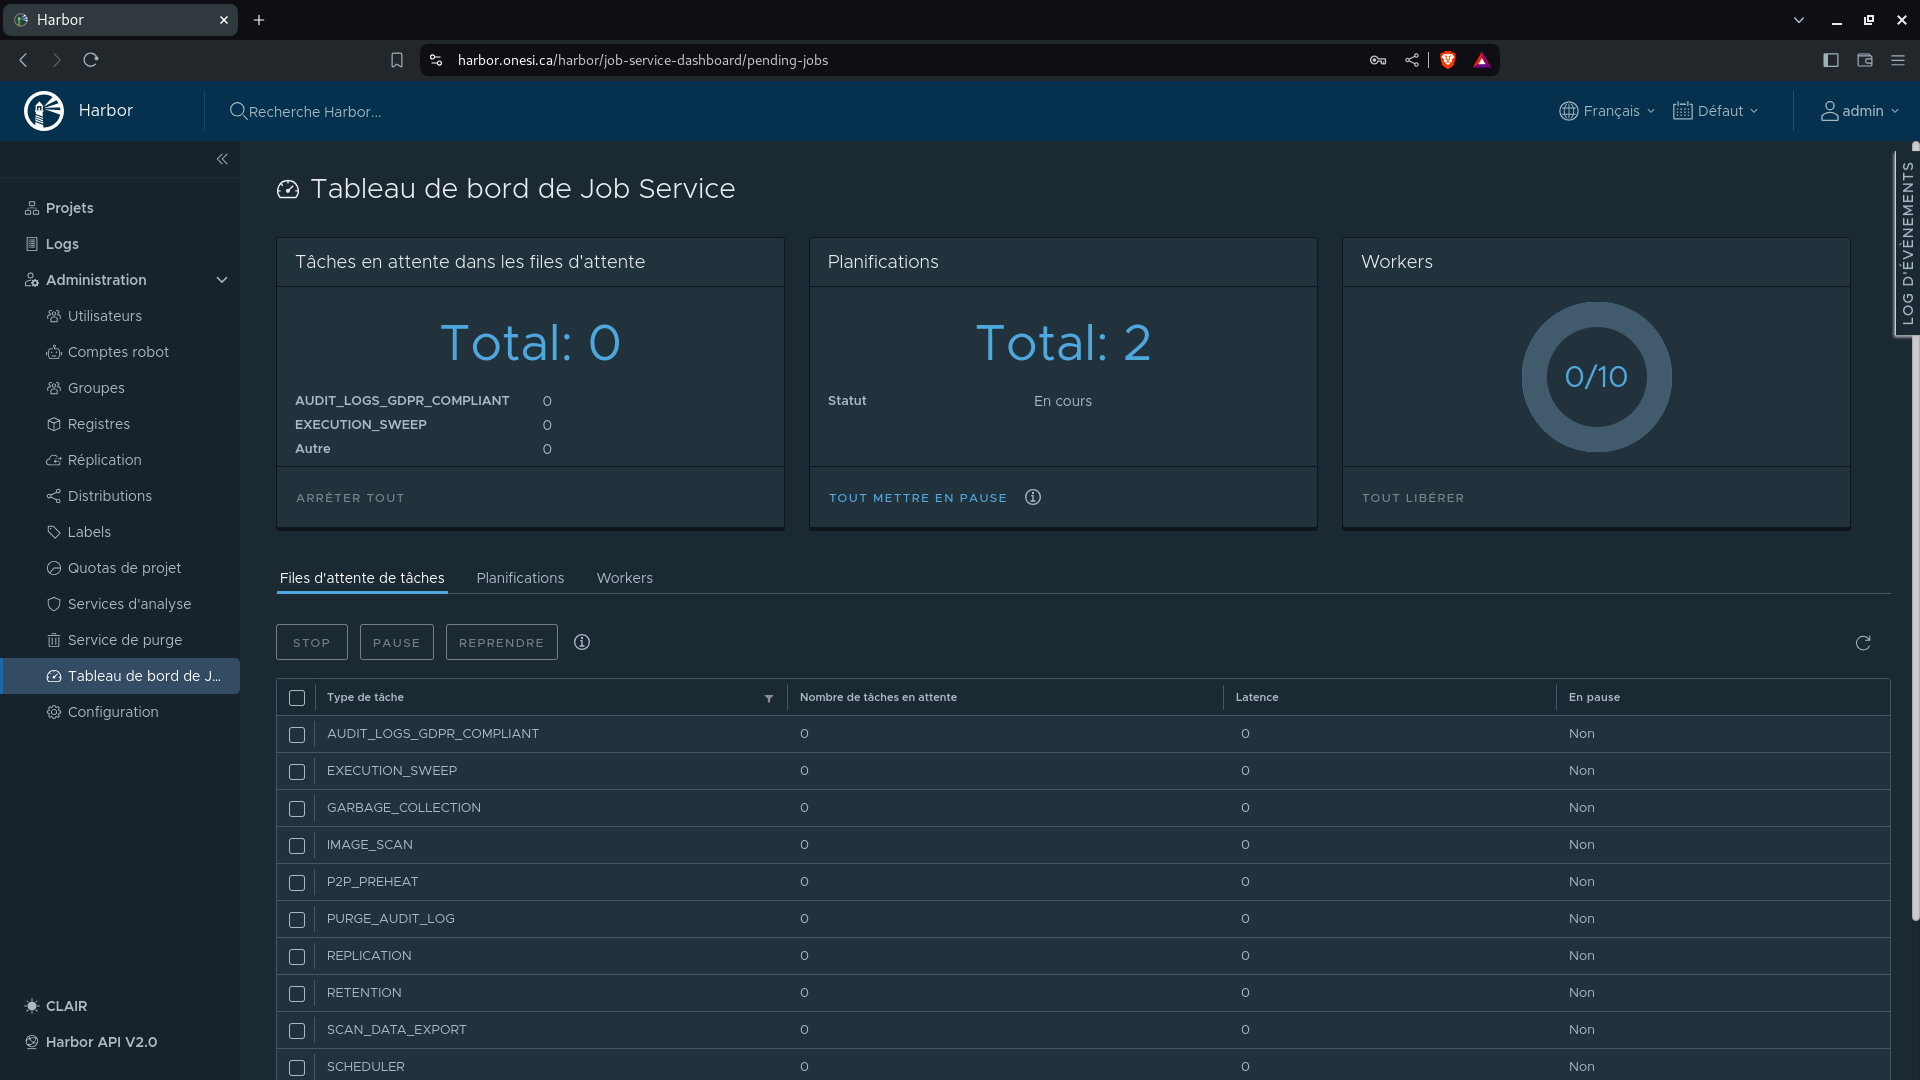Viewport: 1920px width, 1080px height.
Task: Check the IMAGE_SCAN task row checkbox
Action: [x=297, y=844]
